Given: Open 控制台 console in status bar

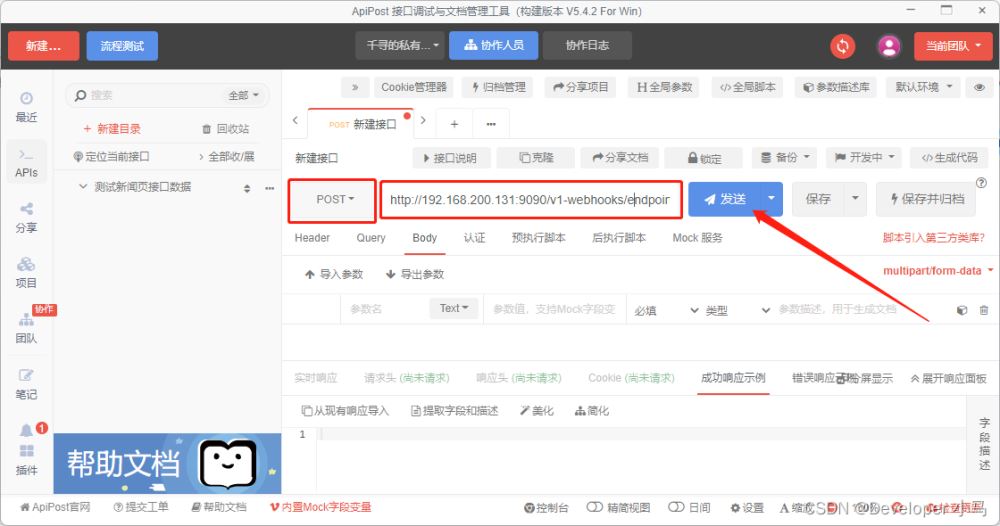Looking at the screenshot, I should pyautogui.click(x=546, y=508).
